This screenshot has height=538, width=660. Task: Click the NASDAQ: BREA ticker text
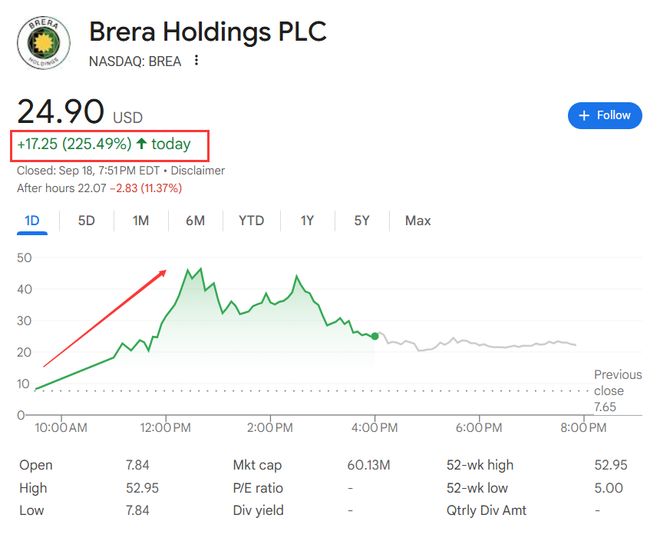coord(135,61)
